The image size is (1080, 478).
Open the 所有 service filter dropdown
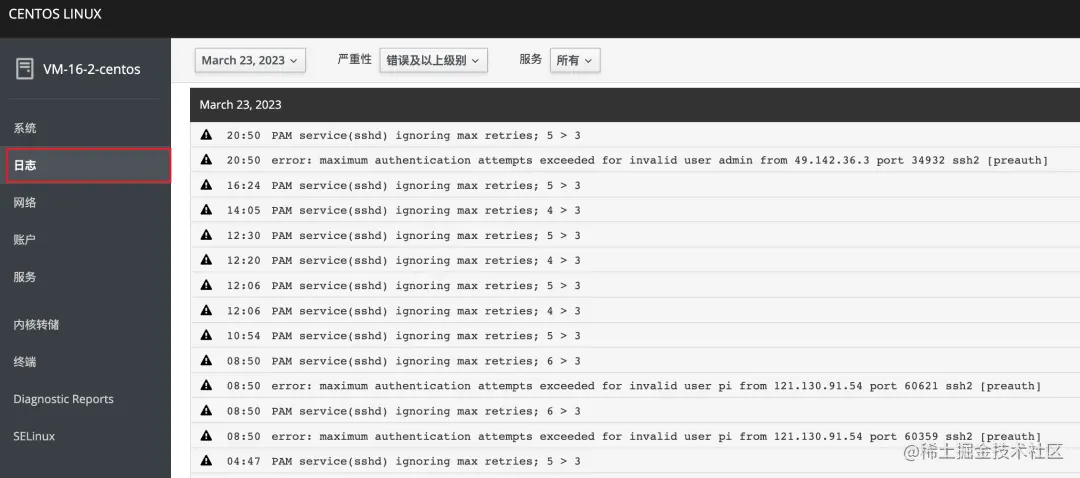pos(574,60)
